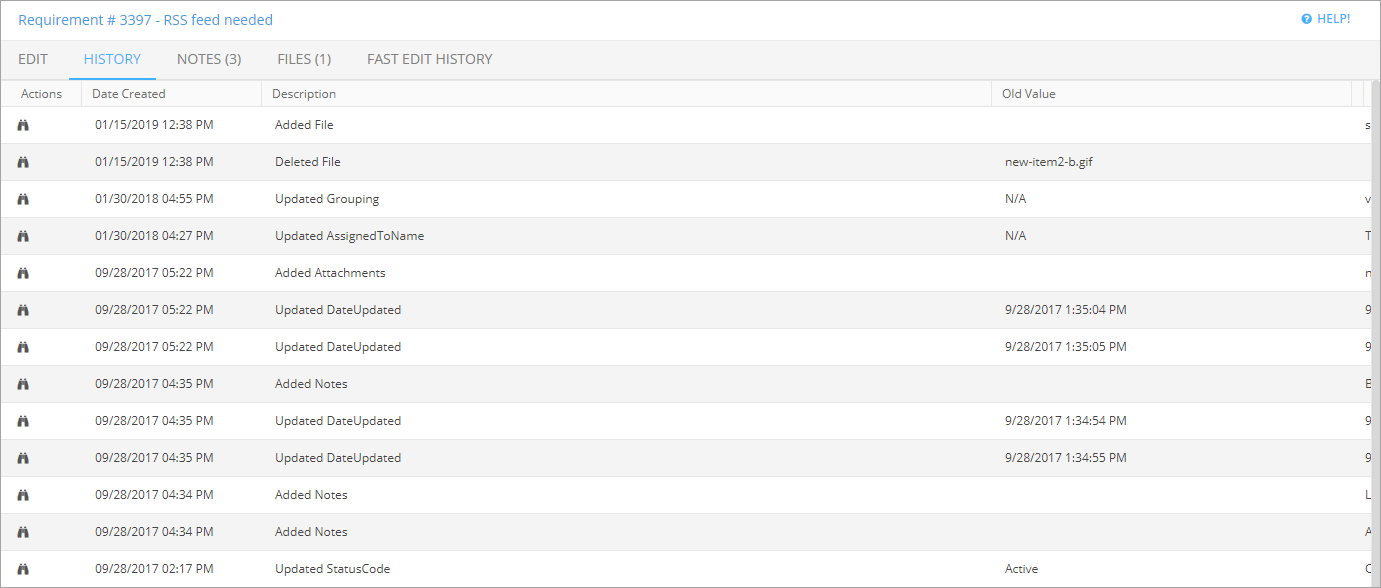Click the blue Help question mark icon
This screenshot has height=588, width=1381.
(x=1306, y=19)
